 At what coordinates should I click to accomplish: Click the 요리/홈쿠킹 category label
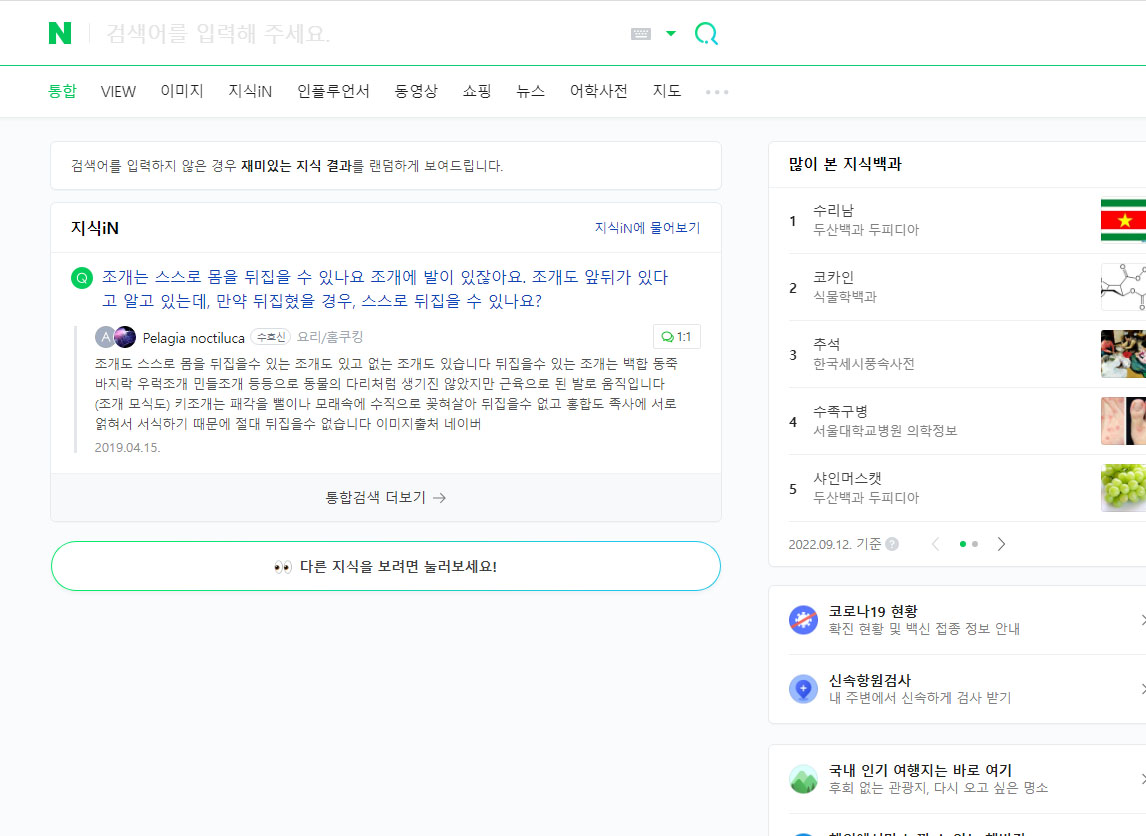(330, 337)
